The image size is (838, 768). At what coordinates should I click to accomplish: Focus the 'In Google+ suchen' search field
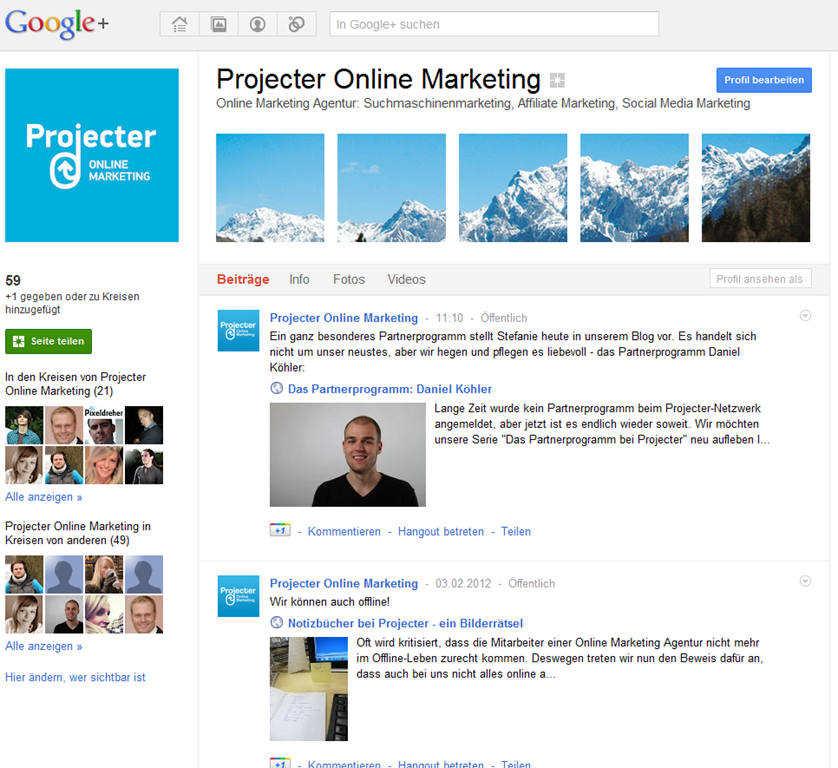coord(494,24)
